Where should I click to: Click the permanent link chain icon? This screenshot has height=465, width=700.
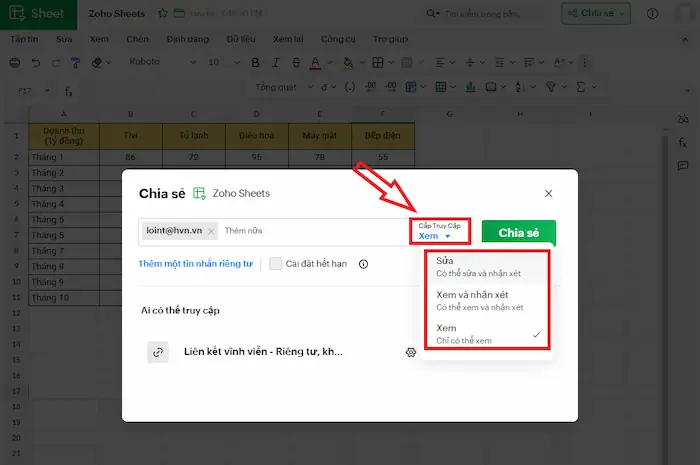158,353
